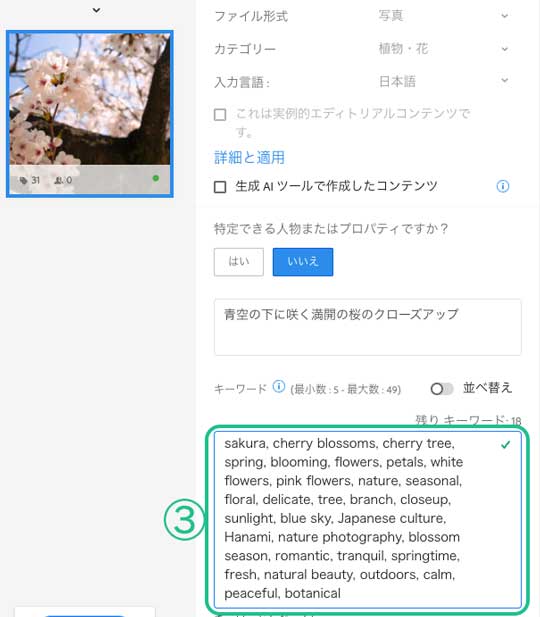Viewport: 540px width, 617px height.
Task: Click the 写真 file type value
Action: [390, 16]
